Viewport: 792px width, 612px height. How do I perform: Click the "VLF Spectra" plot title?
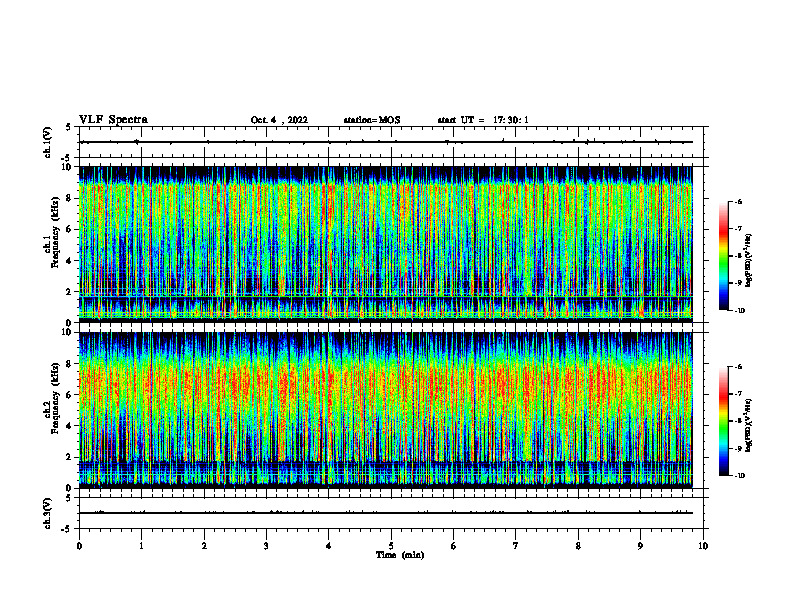(x=113, y=120)
